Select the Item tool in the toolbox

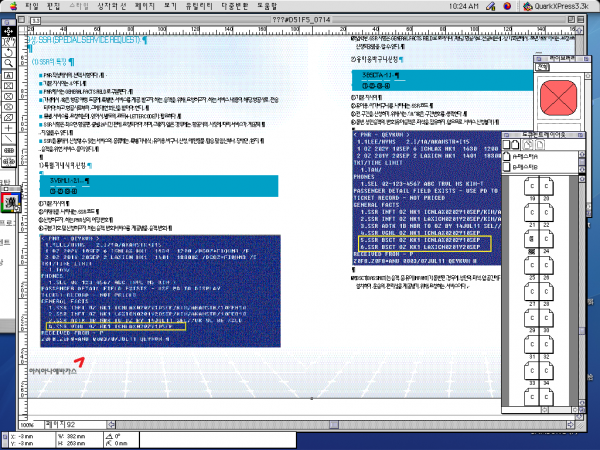click(x=10, y=32)
